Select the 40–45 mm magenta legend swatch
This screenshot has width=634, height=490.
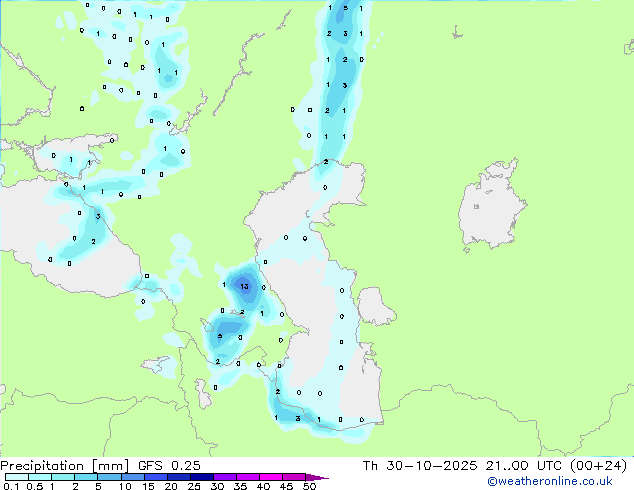point(271,477)
